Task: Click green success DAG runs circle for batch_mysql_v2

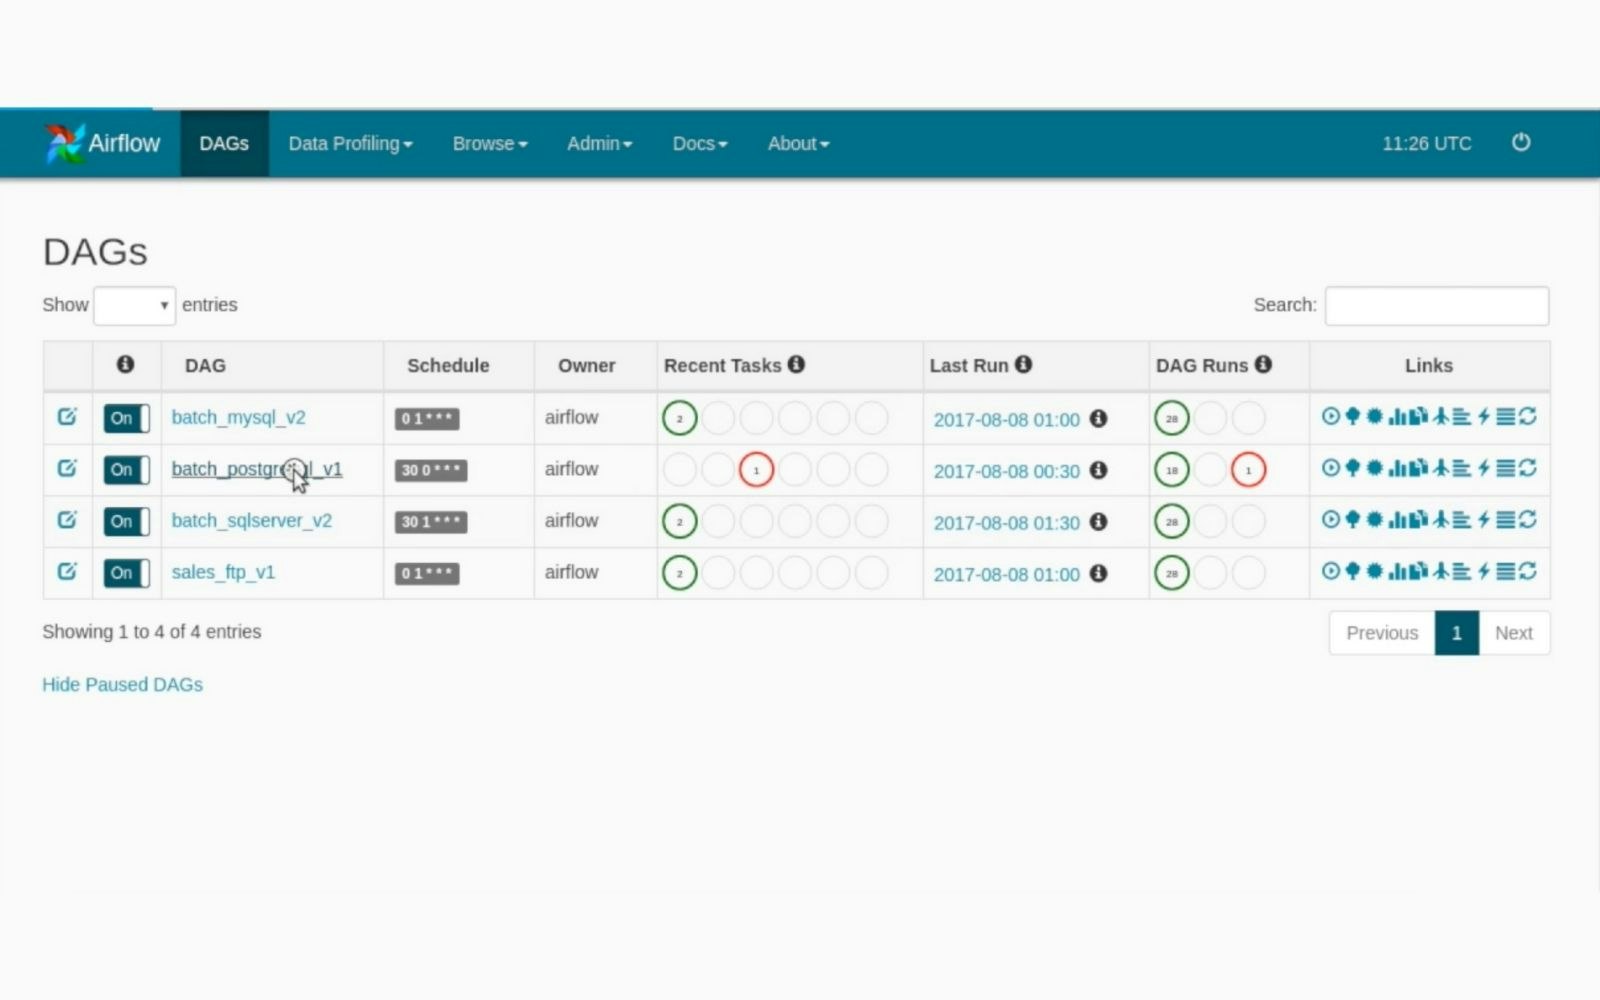Action: [x=1172, y=418]
